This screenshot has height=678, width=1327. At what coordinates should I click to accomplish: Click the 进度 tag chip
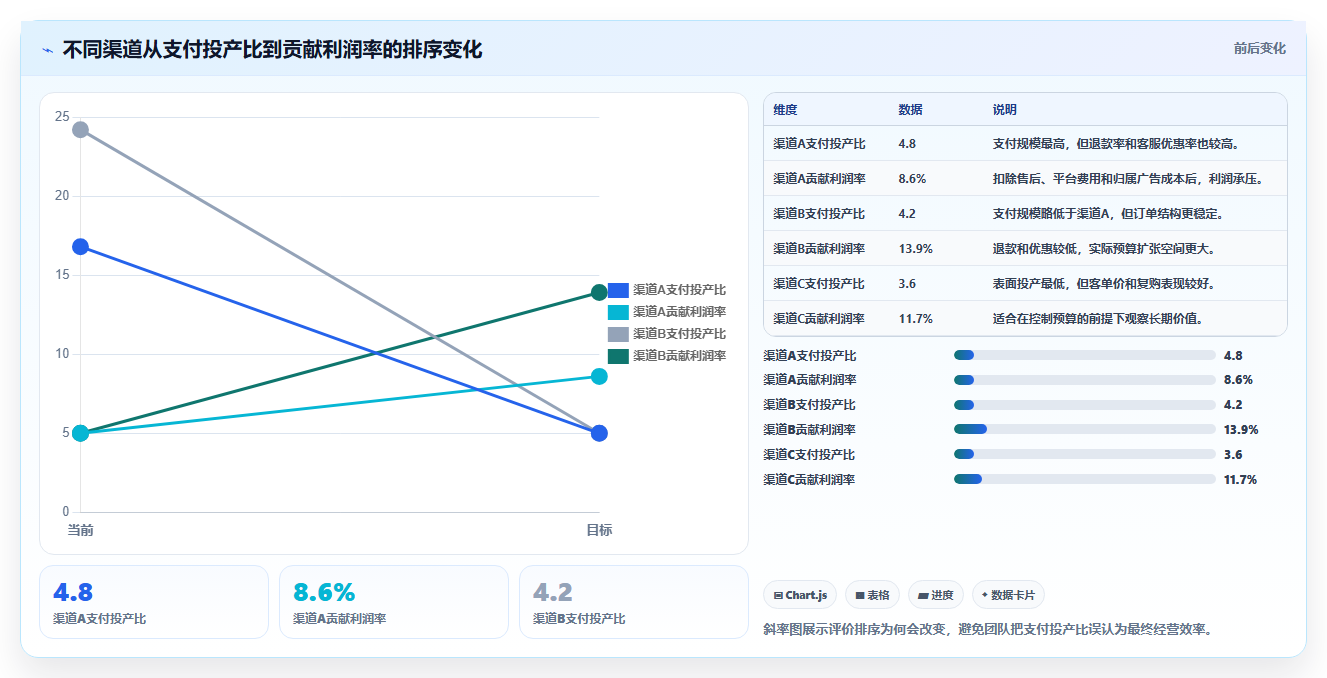pos(936,595)
